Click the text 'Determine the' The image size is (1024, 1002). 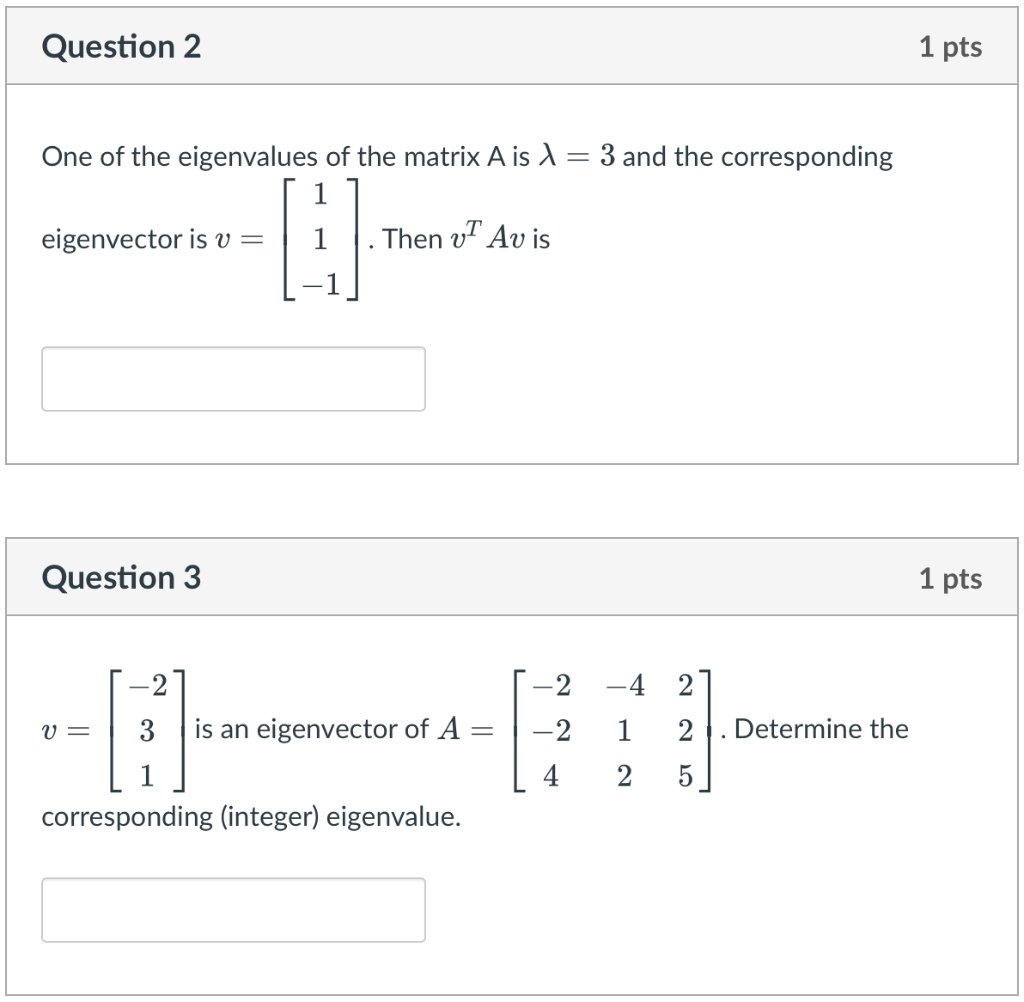pos(821,729)
